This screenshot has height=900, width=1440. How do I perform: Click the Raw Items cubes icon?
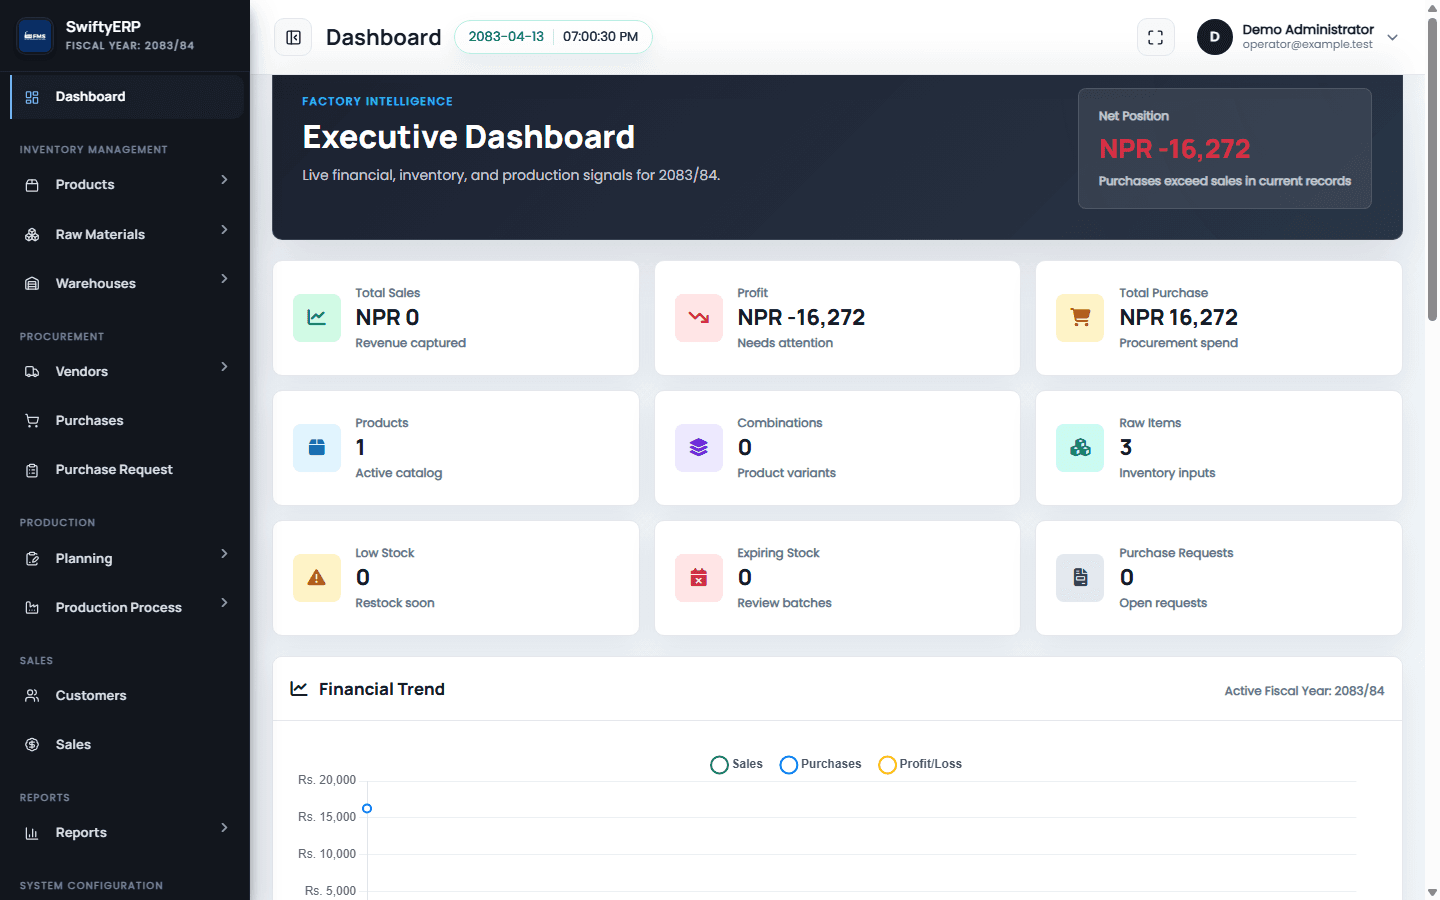1080,448
